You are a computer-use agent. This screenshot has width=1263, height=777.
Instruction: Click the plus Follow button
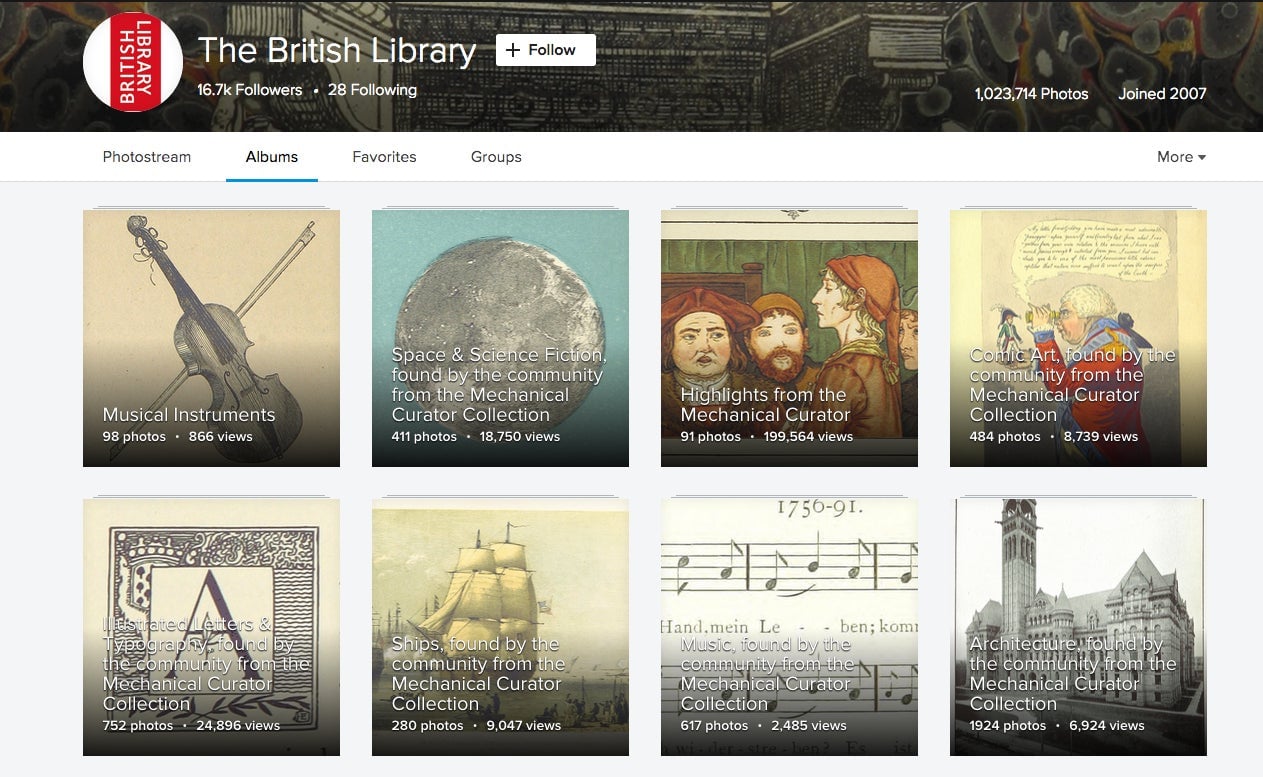point(546,50)
